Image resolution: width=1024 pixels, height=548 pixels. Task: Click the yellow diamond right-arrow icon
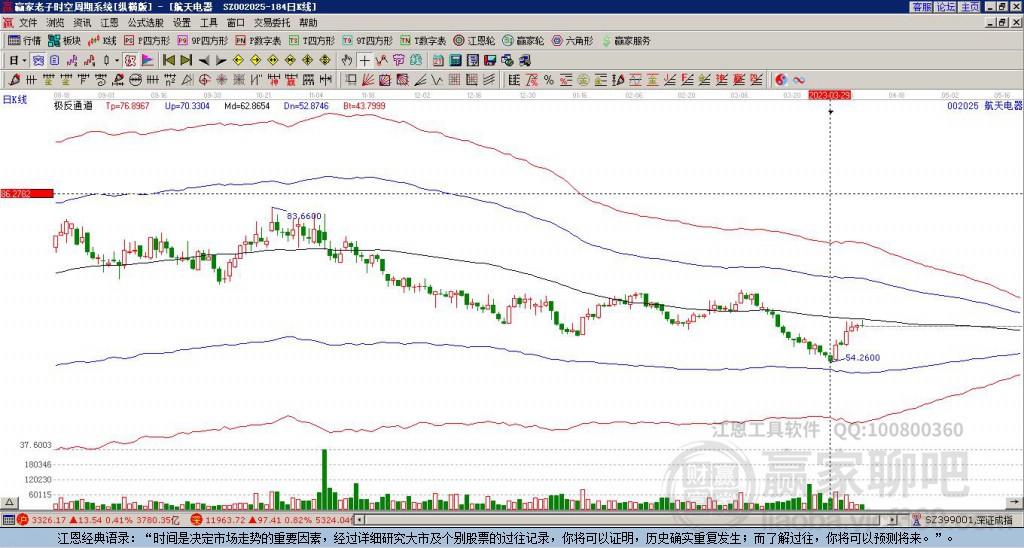point(255,60)
